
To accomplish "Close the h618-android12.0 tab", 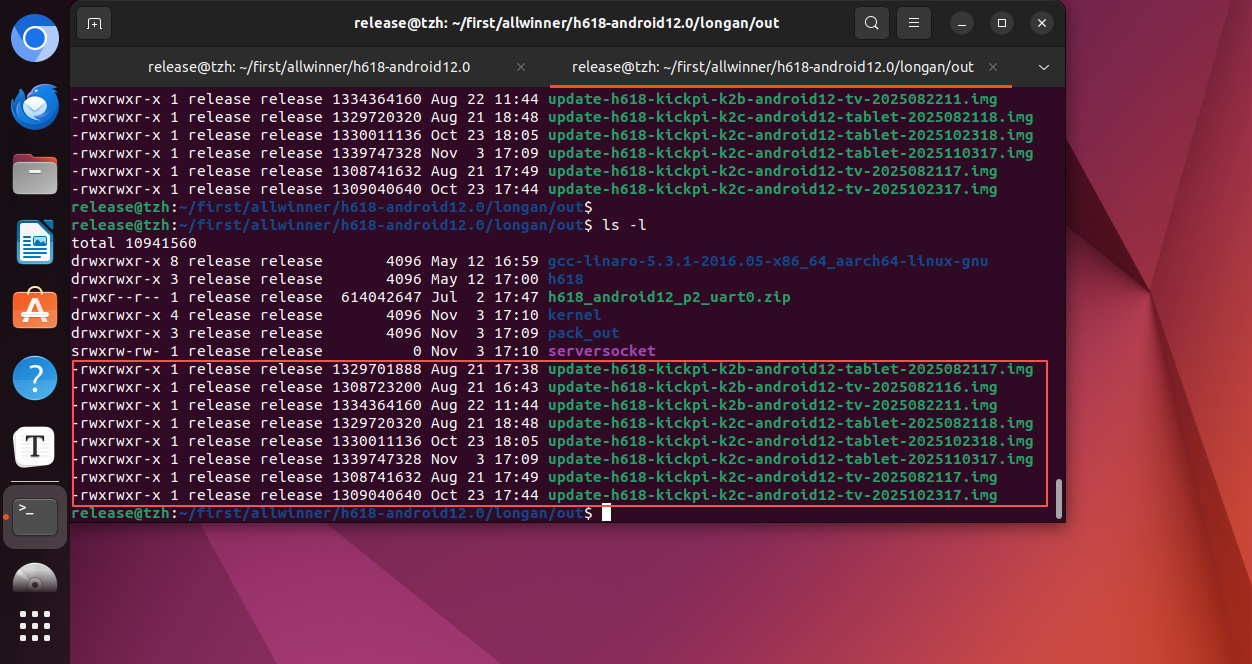I will (x=520, y=67).
